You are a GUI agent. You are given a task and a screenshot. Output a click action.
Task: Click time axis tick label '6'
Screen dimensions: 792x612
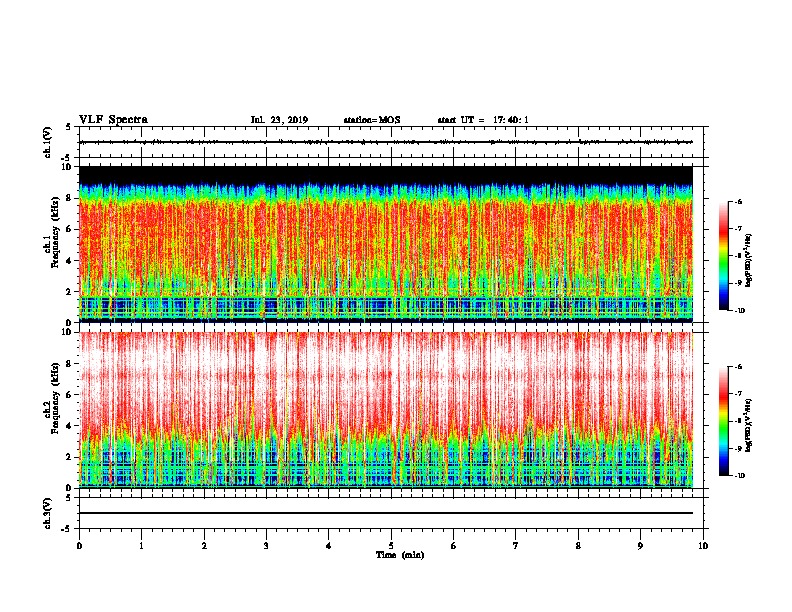[x=454, y=546]
